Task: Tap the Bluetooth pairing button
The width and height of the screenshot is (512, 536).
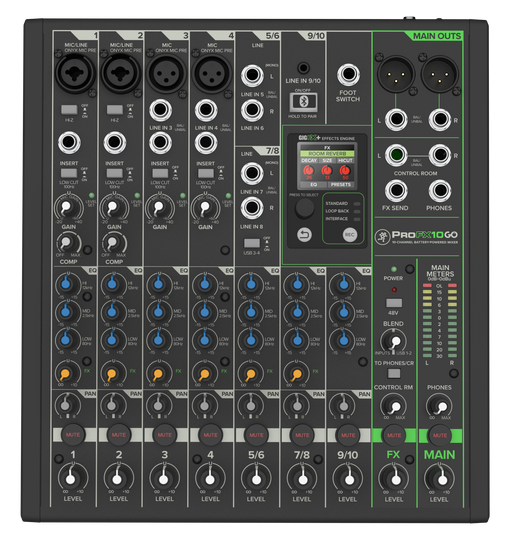Action: pyautogui.click(x=303, y=102)
